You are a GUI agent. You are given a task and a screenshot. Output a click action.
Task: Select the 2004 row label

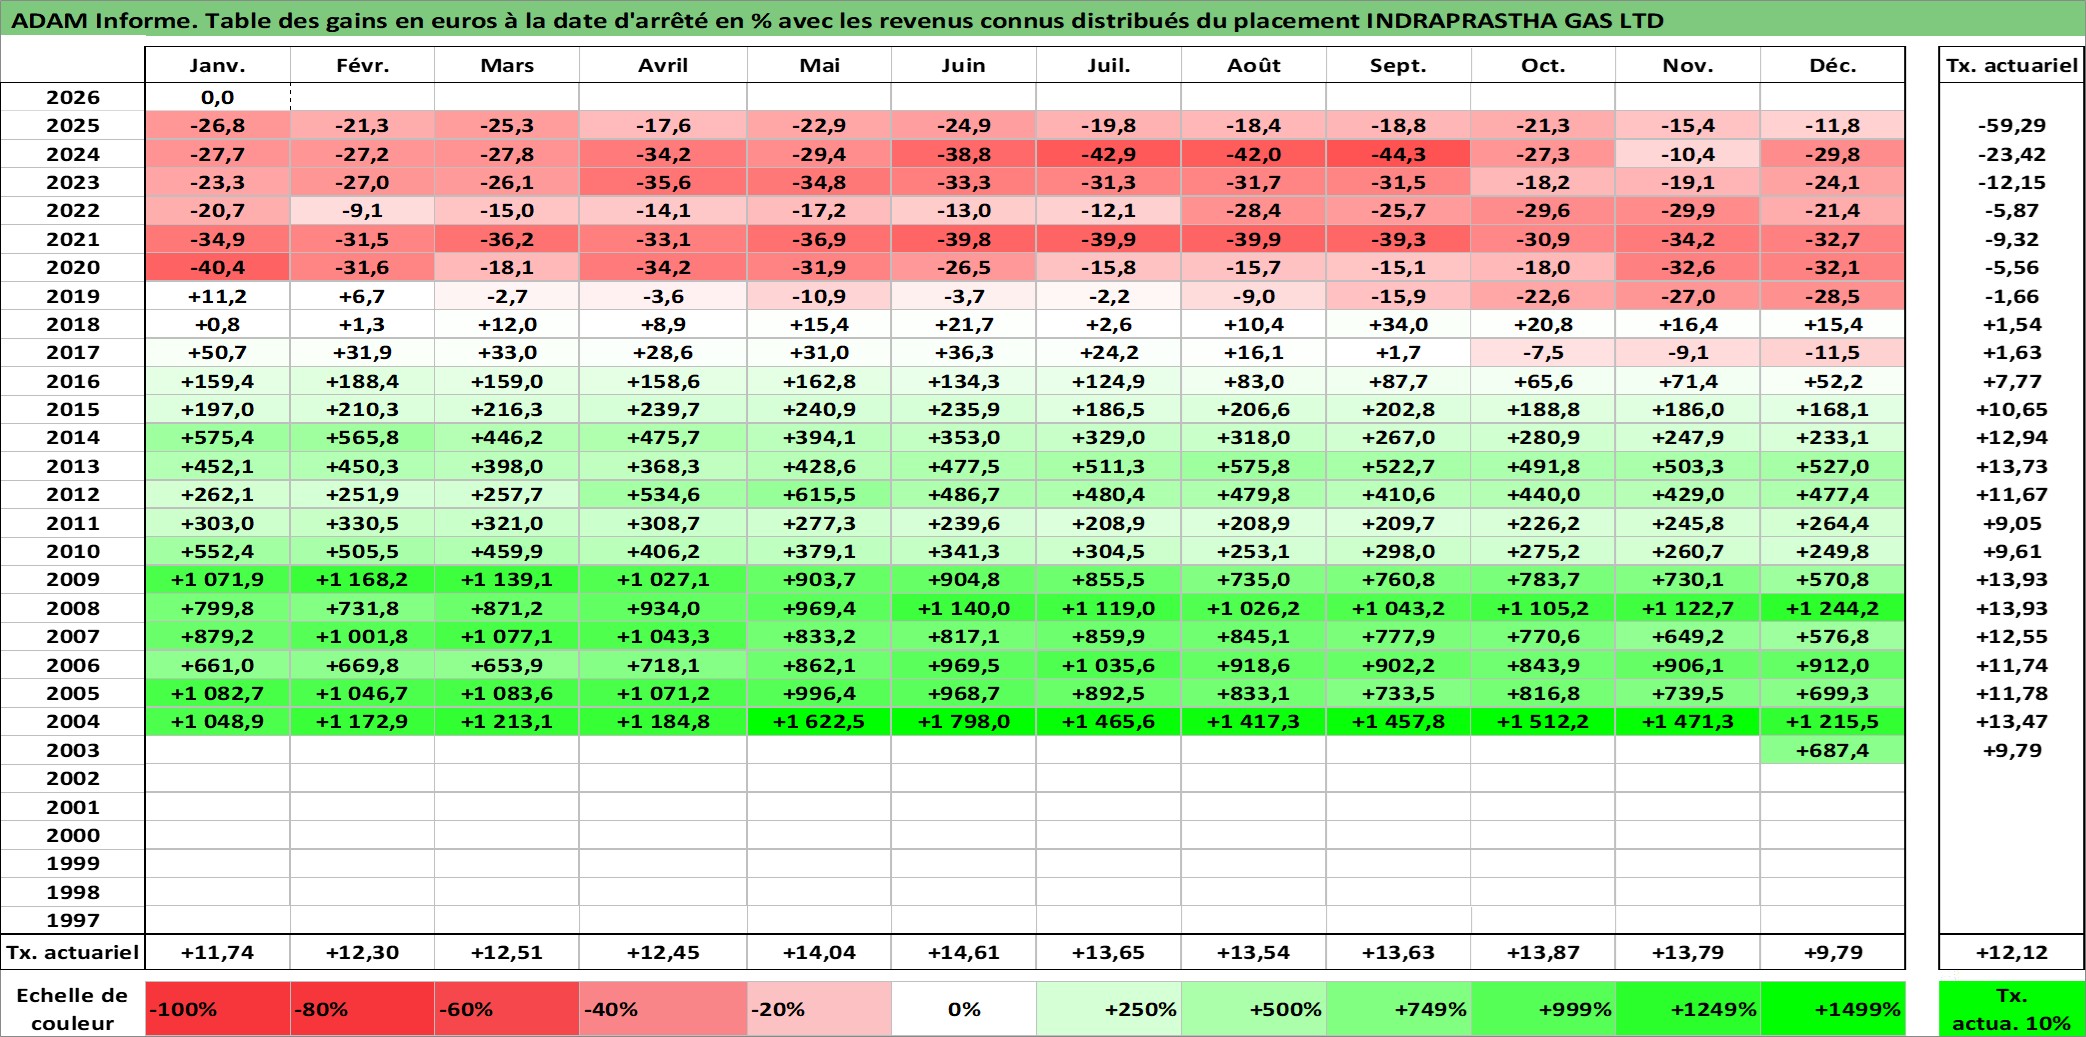[73, 721]
